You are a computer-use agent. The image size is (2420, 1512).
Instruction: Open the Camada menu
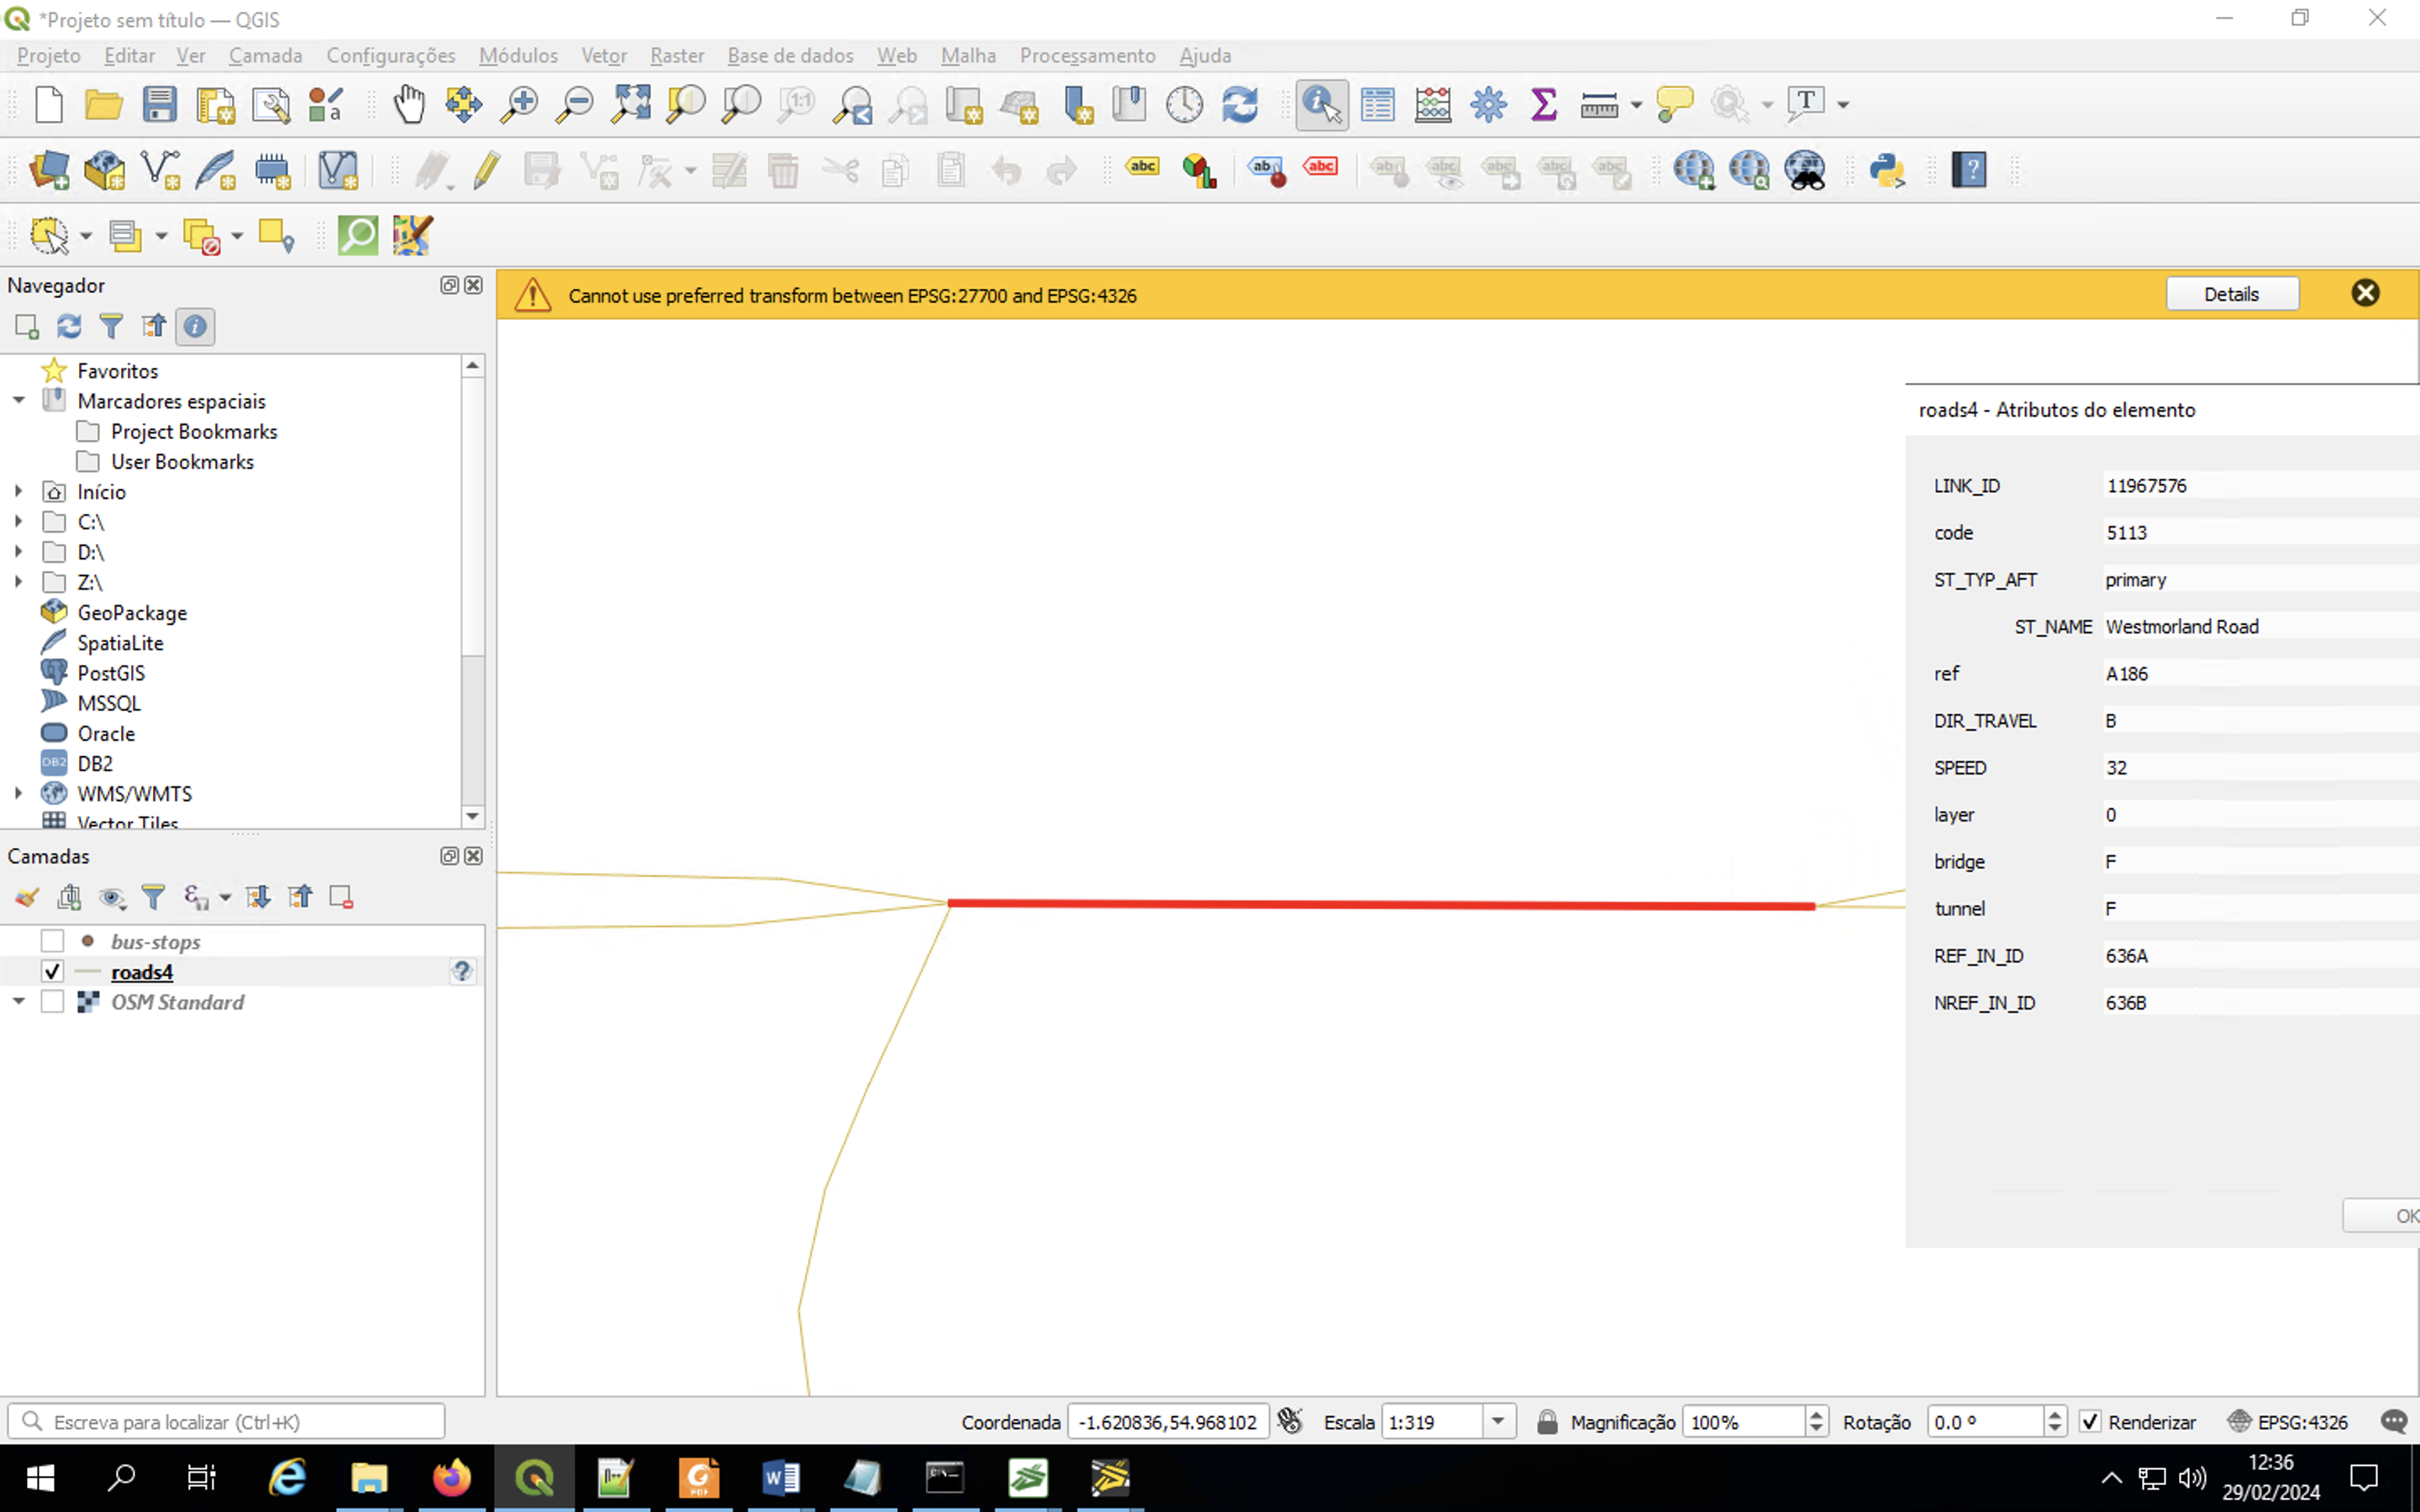(x=265, y=56)
